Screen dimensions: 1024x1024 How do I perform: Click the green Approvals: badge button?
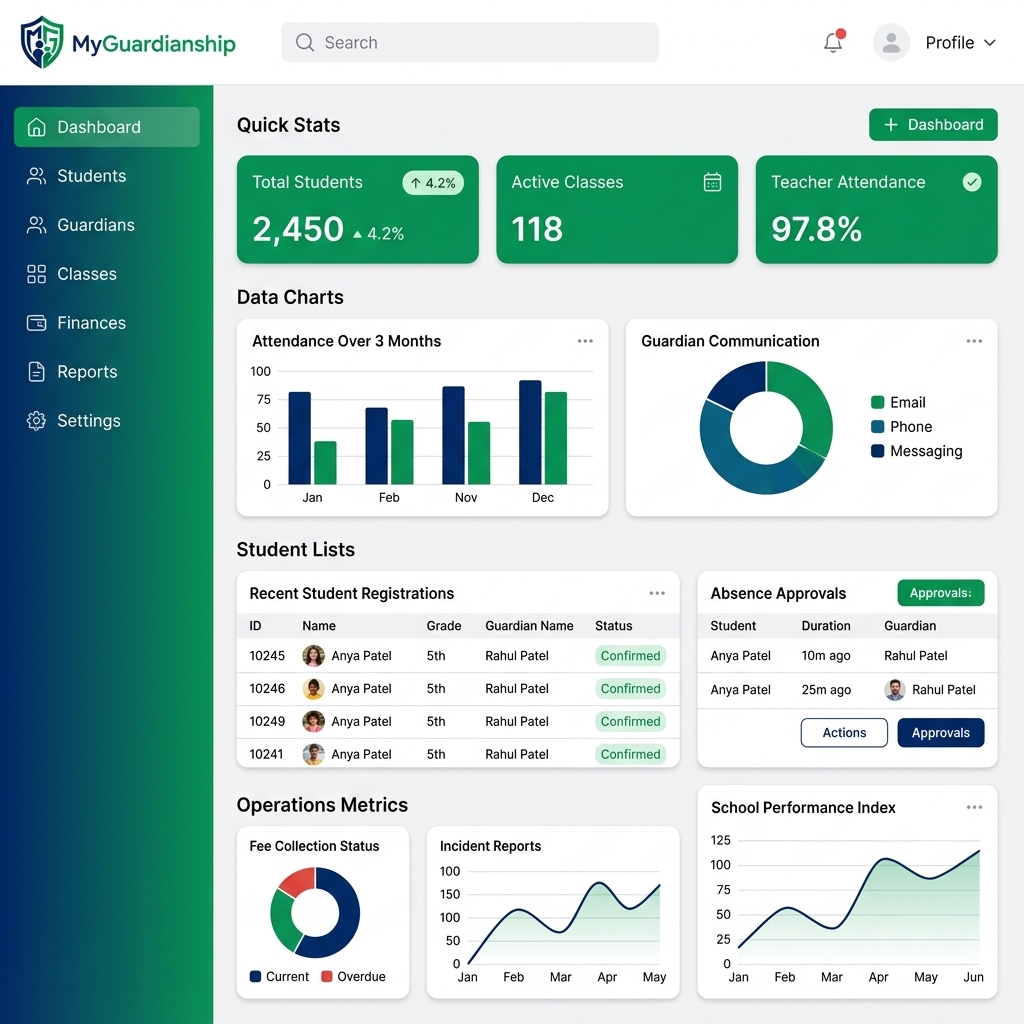point(940,593)
